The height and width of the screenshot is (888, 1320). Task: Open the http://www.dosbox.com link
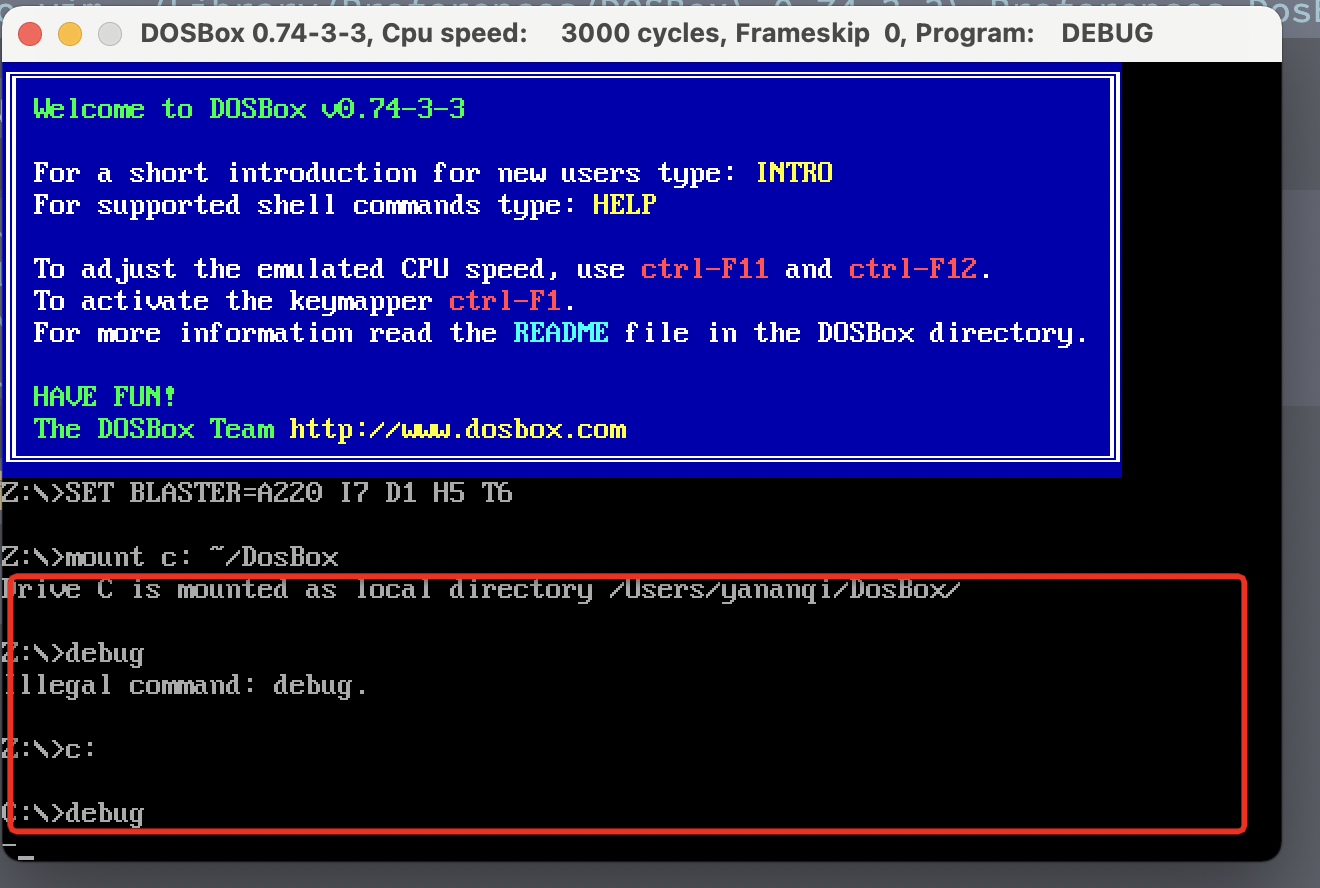click(458, 428)
